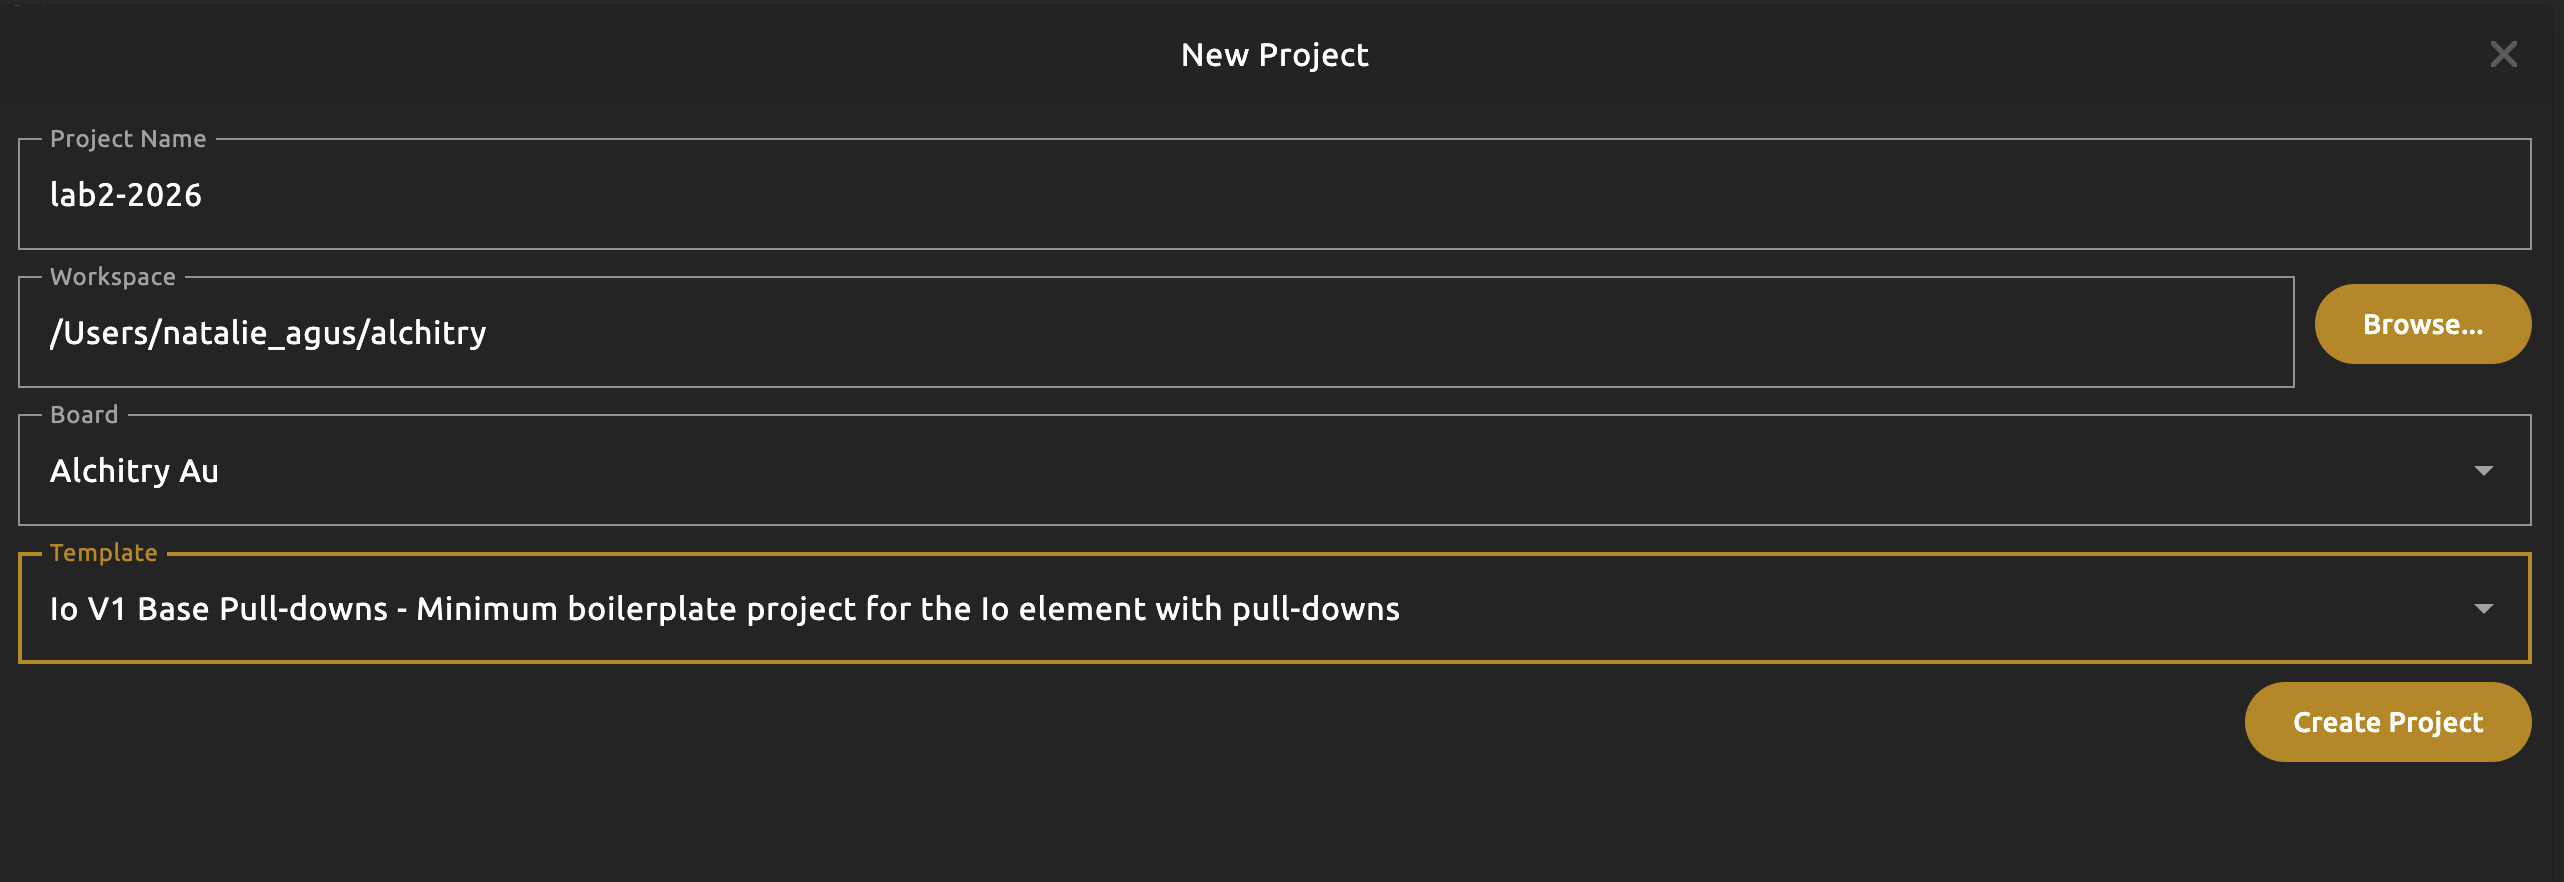Open the Alchitry Au board selector
The image size is (2564, 882).
[134, 470]
